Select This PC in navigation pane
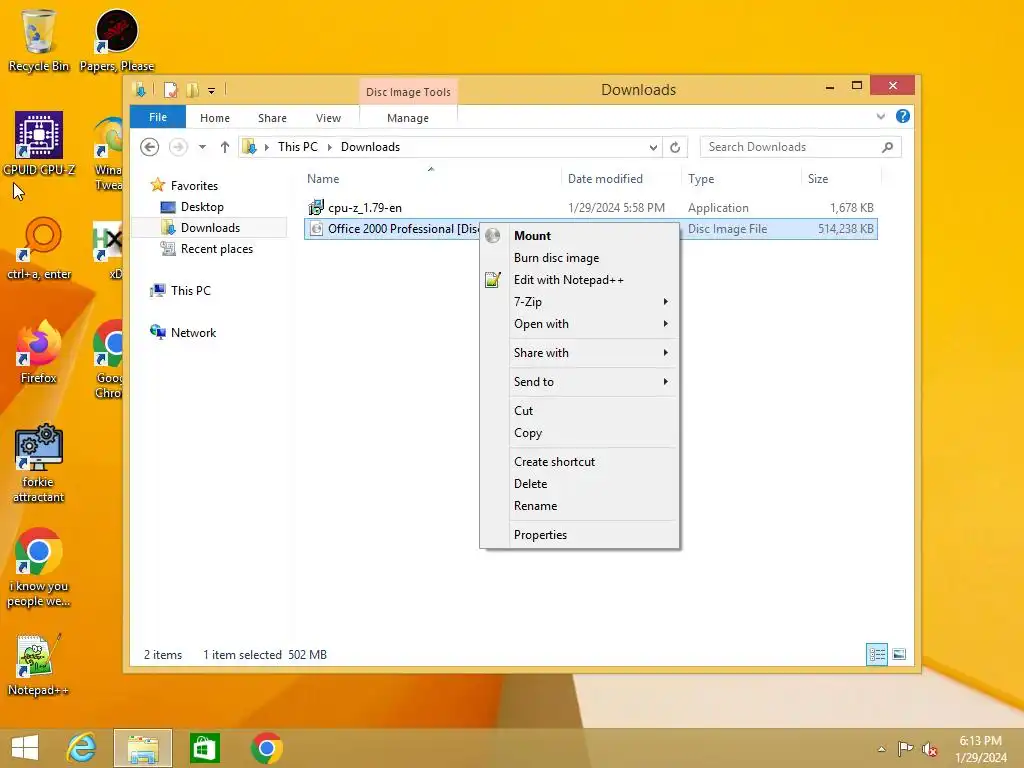The width and height of the screenshot is (1024, 768). pyautogui.click(x=180, y=291)
